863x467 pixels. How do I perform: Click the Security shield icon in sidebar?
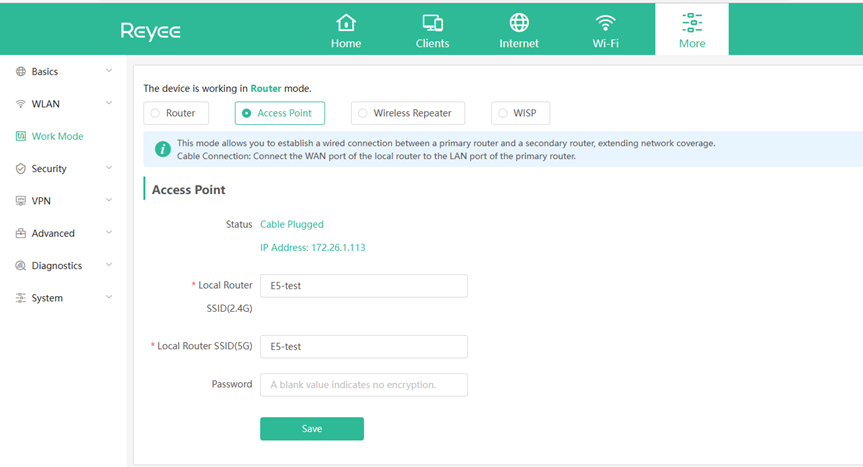pyautogui.click(x=21, y=169)
